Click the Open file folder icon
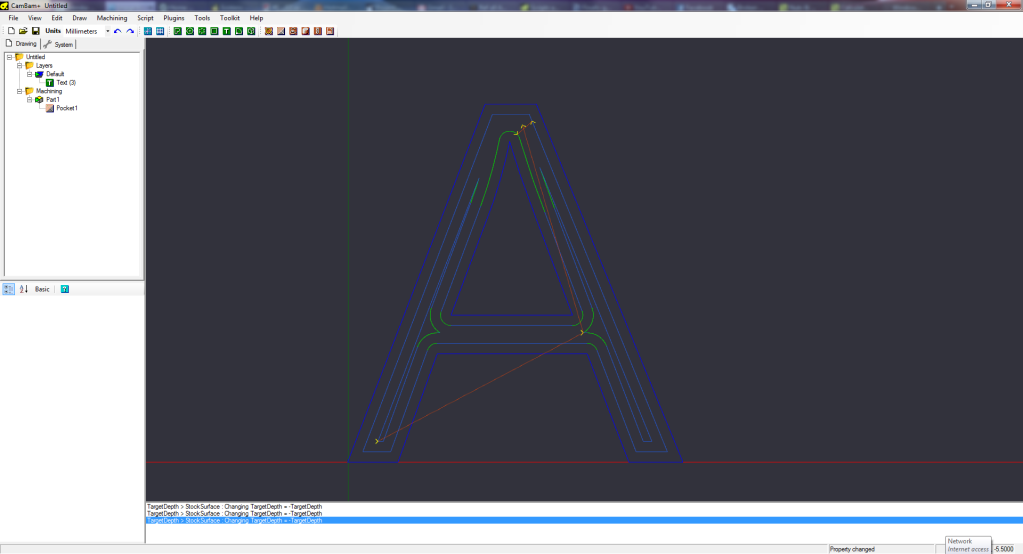 point(23,31)
